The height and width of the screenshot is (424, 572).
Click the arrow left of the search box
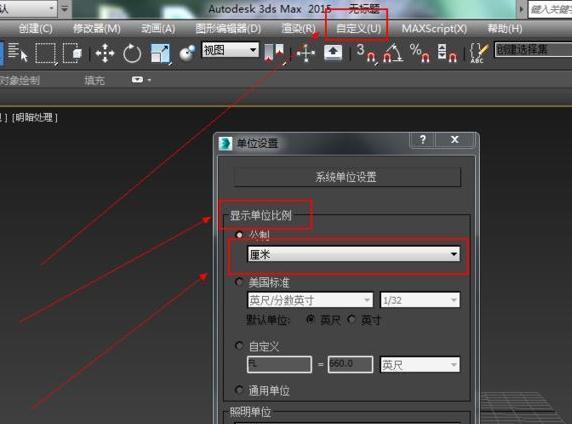click(521, 9)
